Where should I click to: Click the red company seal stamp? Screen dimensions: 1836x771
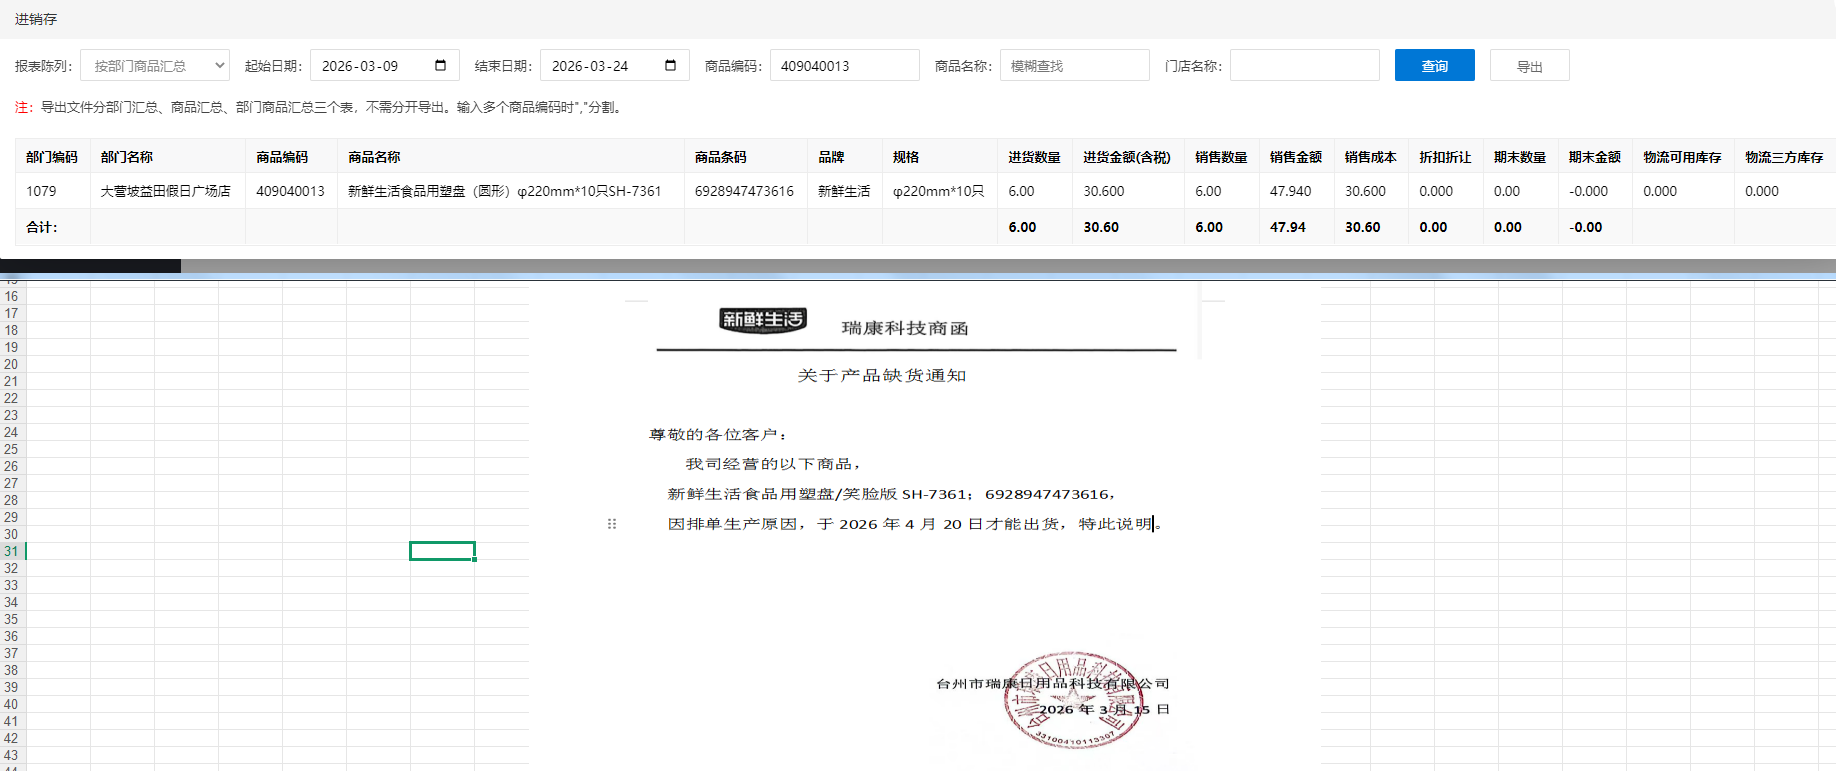(x=1073, y=700)
